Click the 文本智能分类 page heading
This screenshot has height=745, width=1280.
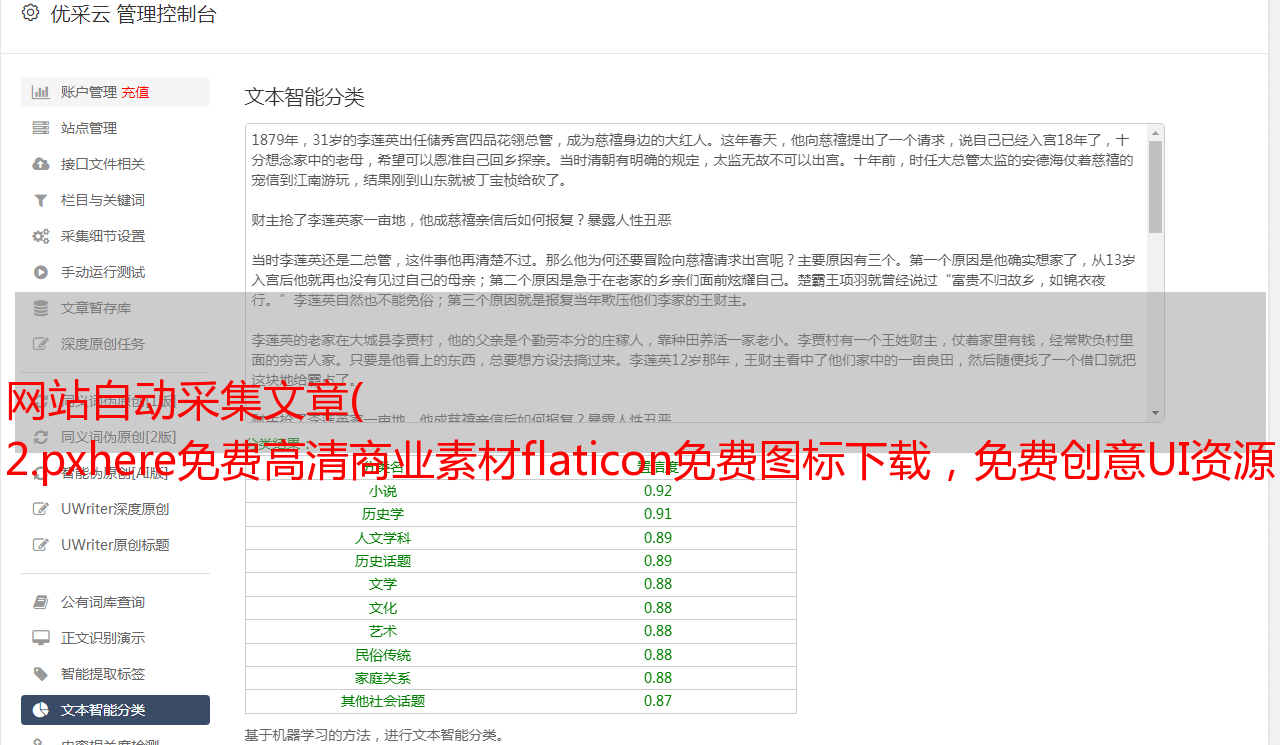tap(305, 97)
